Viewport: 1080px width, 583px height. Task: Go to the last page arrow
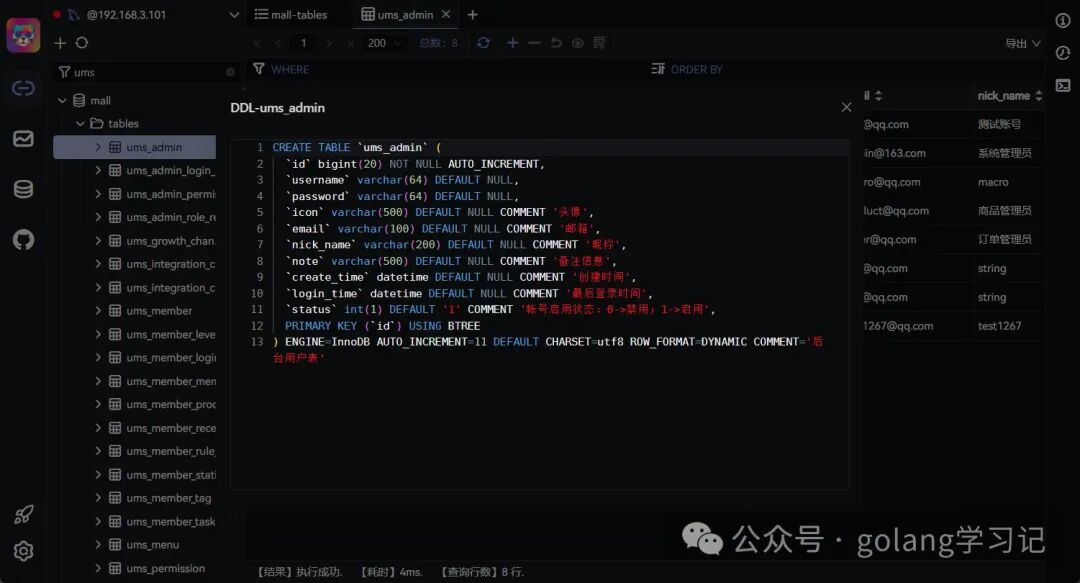(x=351, y=43)
